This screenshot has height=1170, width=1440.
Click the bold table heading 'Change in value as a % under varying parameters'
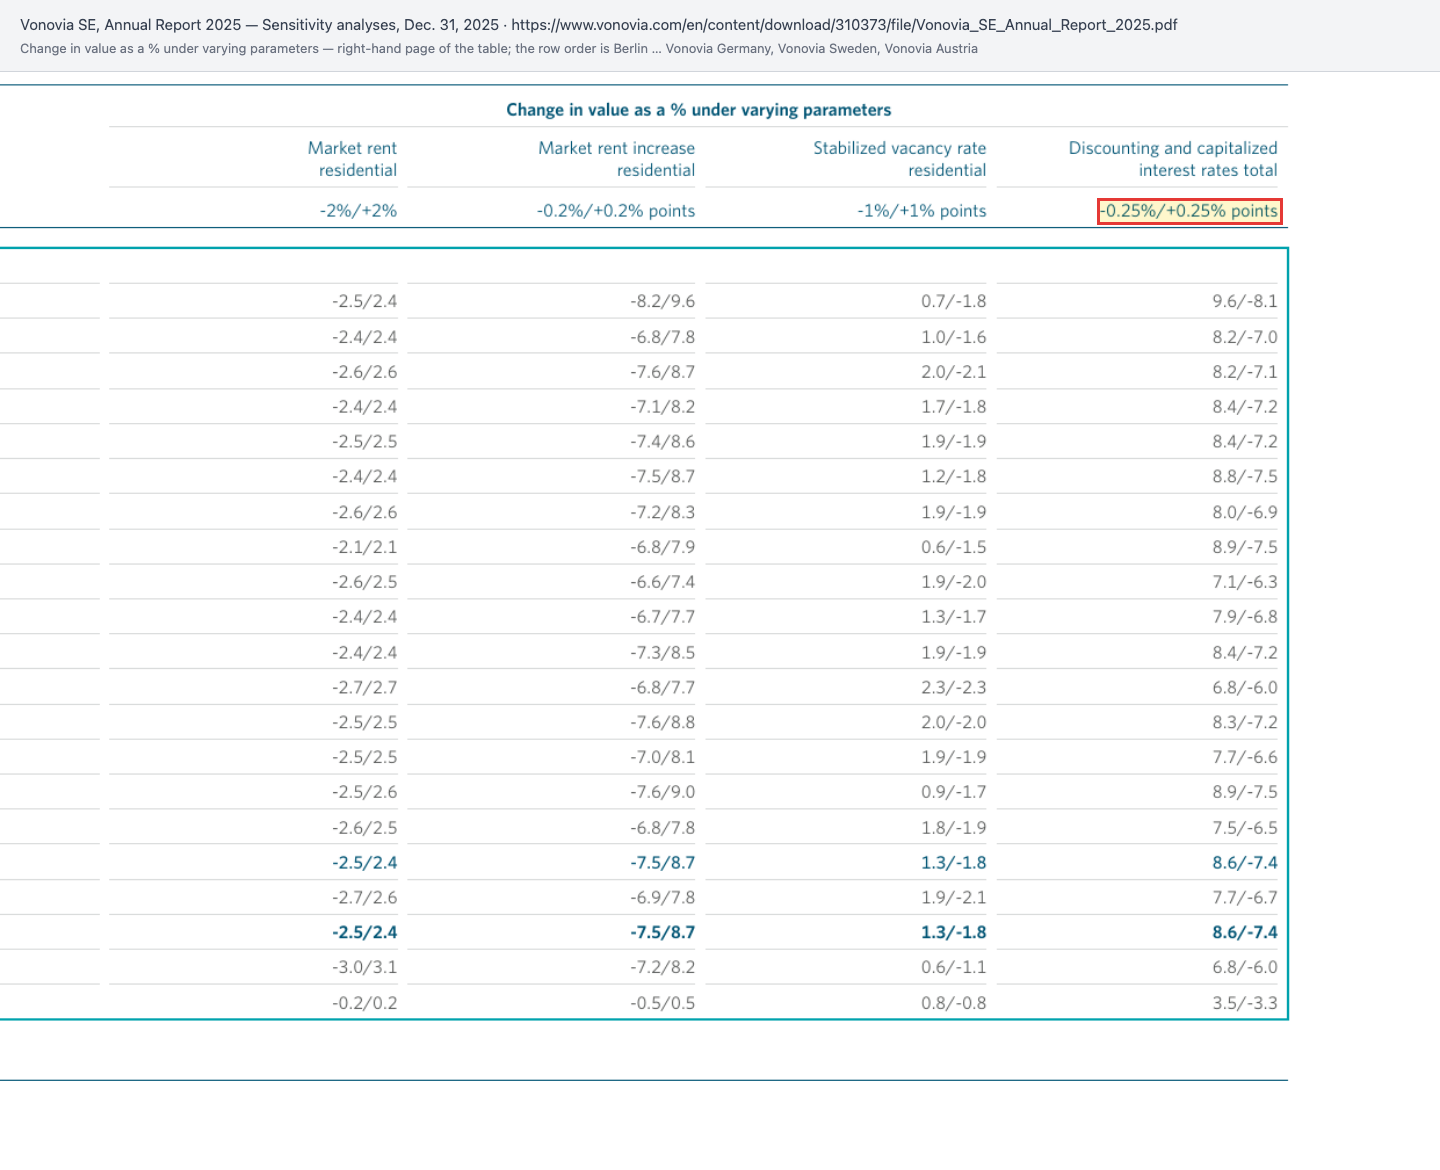pos(699,110)
